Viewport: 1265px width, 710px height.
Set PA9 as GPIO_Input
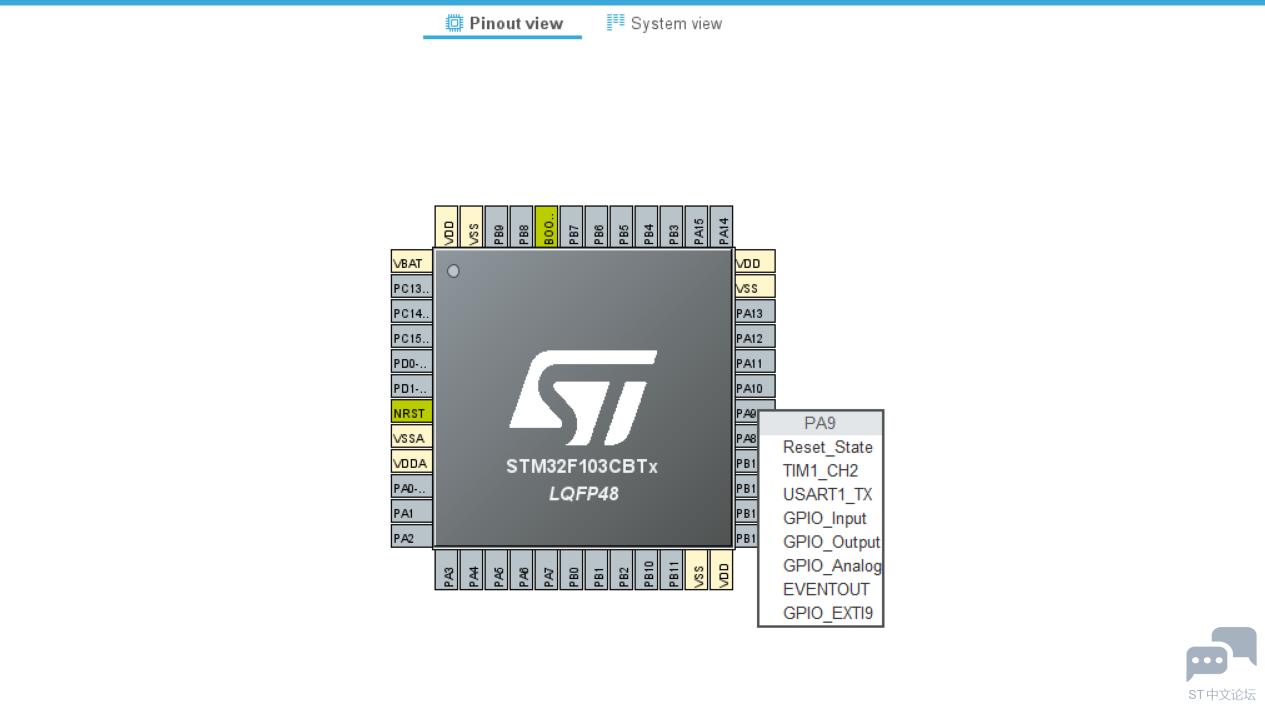click(x=824, y=519)
